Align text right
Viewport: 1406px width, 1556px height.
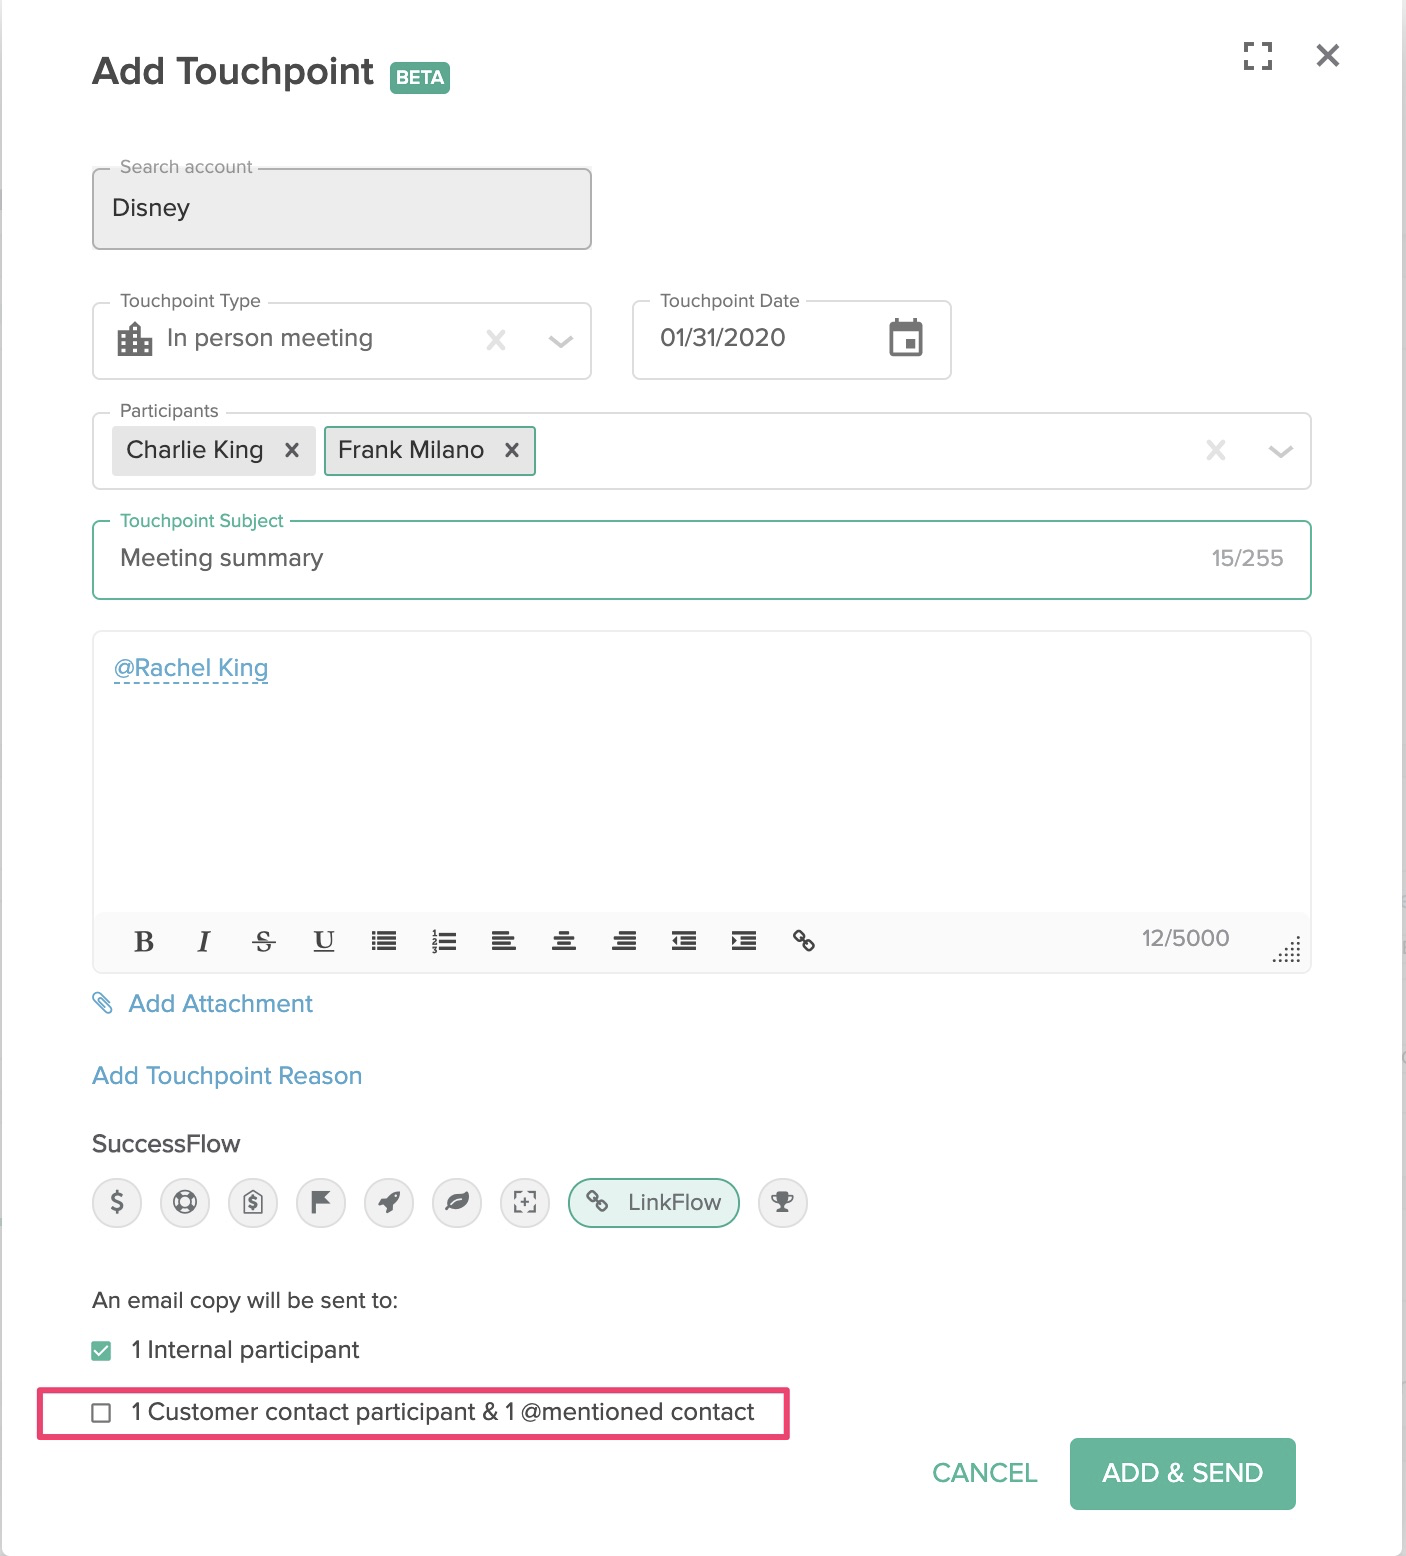624,941
